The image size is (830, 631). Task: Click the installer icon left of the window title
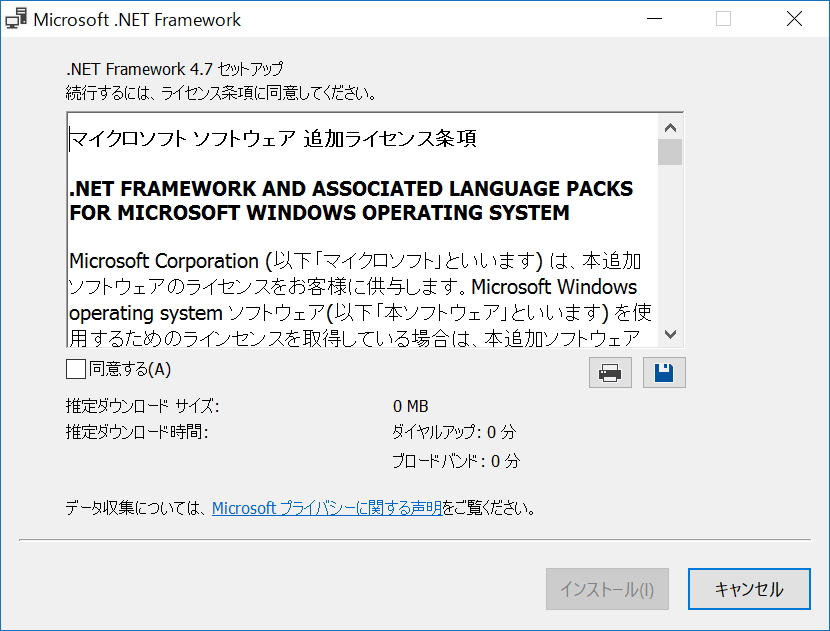pyautogui.click(x=15, y=18)
